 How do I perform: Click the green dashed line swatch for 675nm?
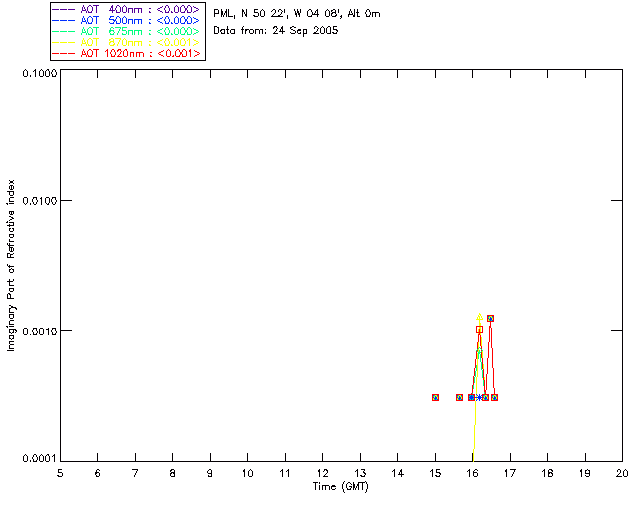[x=64, y=31]
